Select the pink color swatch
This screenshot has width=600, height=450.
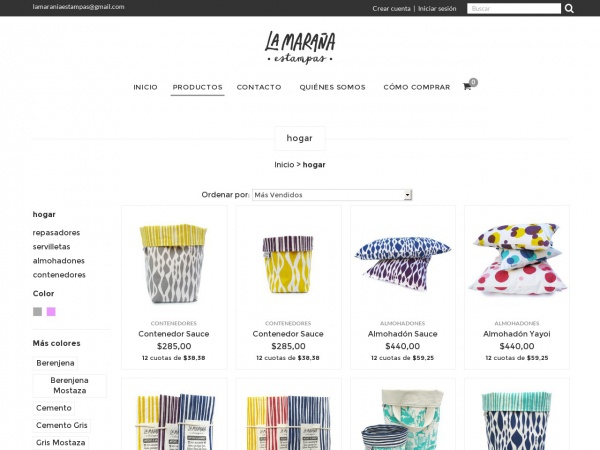(51, 311)
